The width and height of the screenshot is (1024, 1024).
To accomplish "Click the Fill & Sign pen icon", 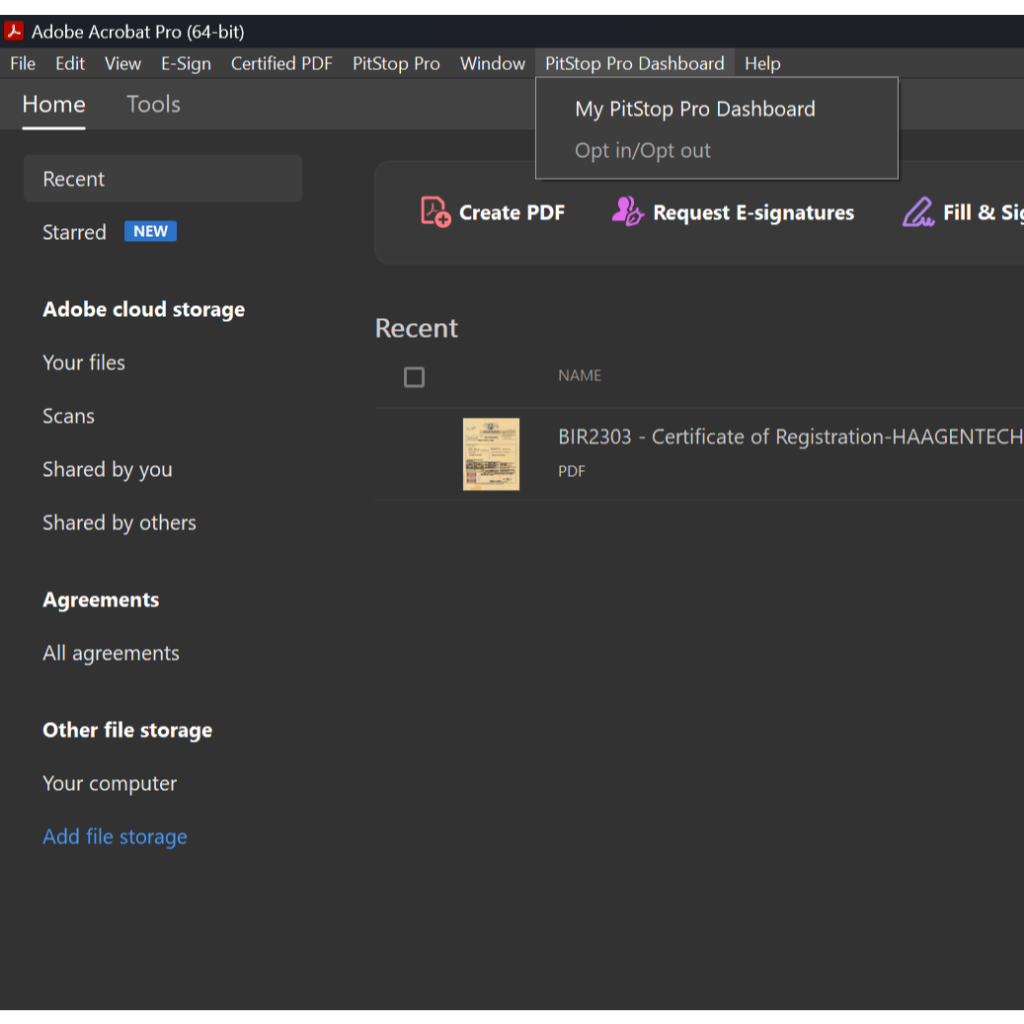I will (917, 212).
